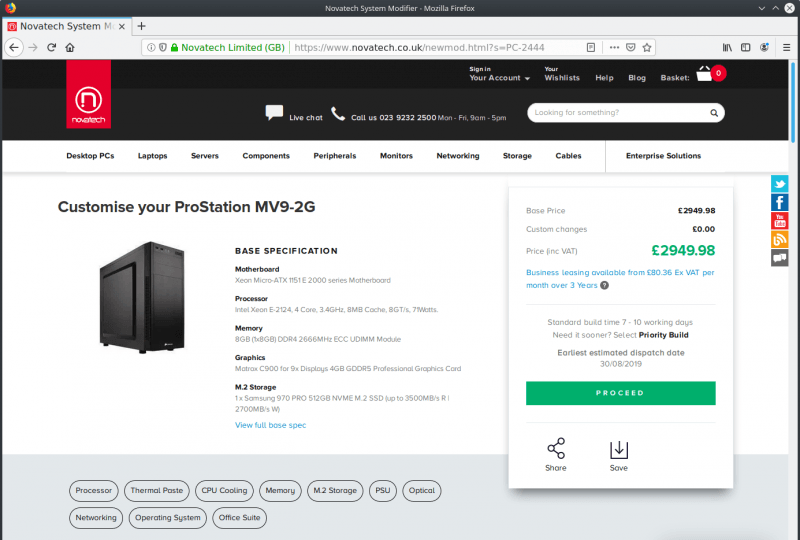Open Your Wishlists

click(x=562, y=74)
